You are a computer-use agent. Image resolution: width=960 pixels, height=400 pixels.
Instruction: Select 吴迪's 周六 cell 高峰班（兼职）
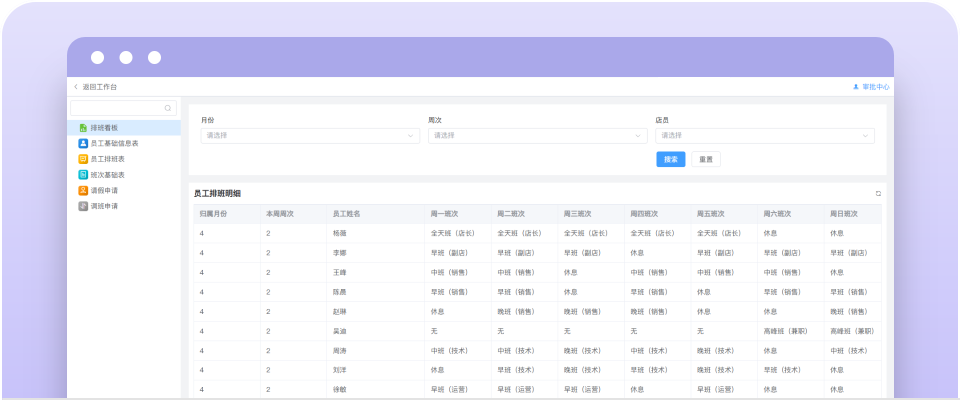(x=786, y=331)
